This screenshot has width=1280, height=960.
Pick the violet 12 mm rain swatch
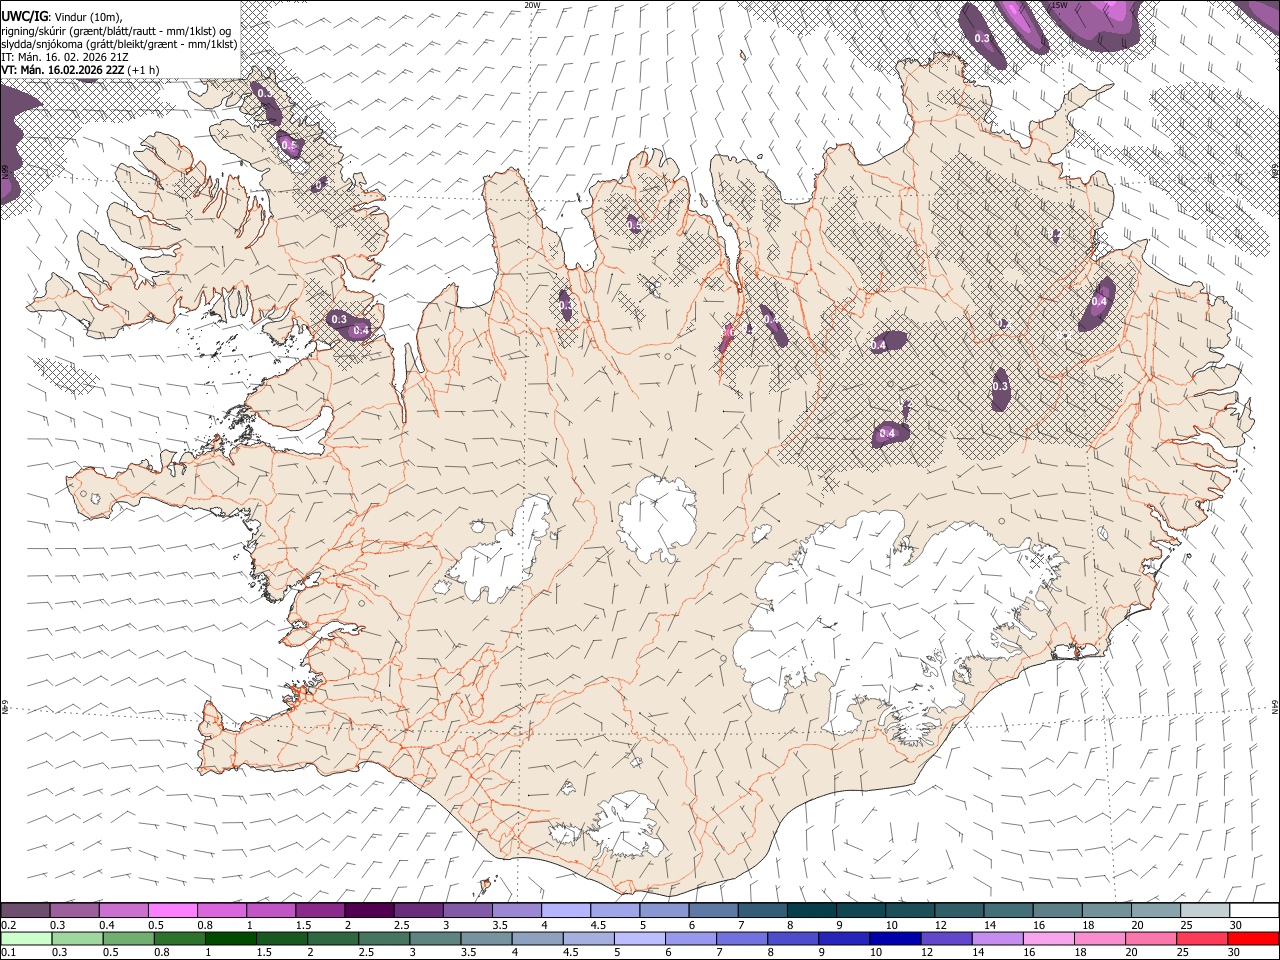(x=947, y=938)
